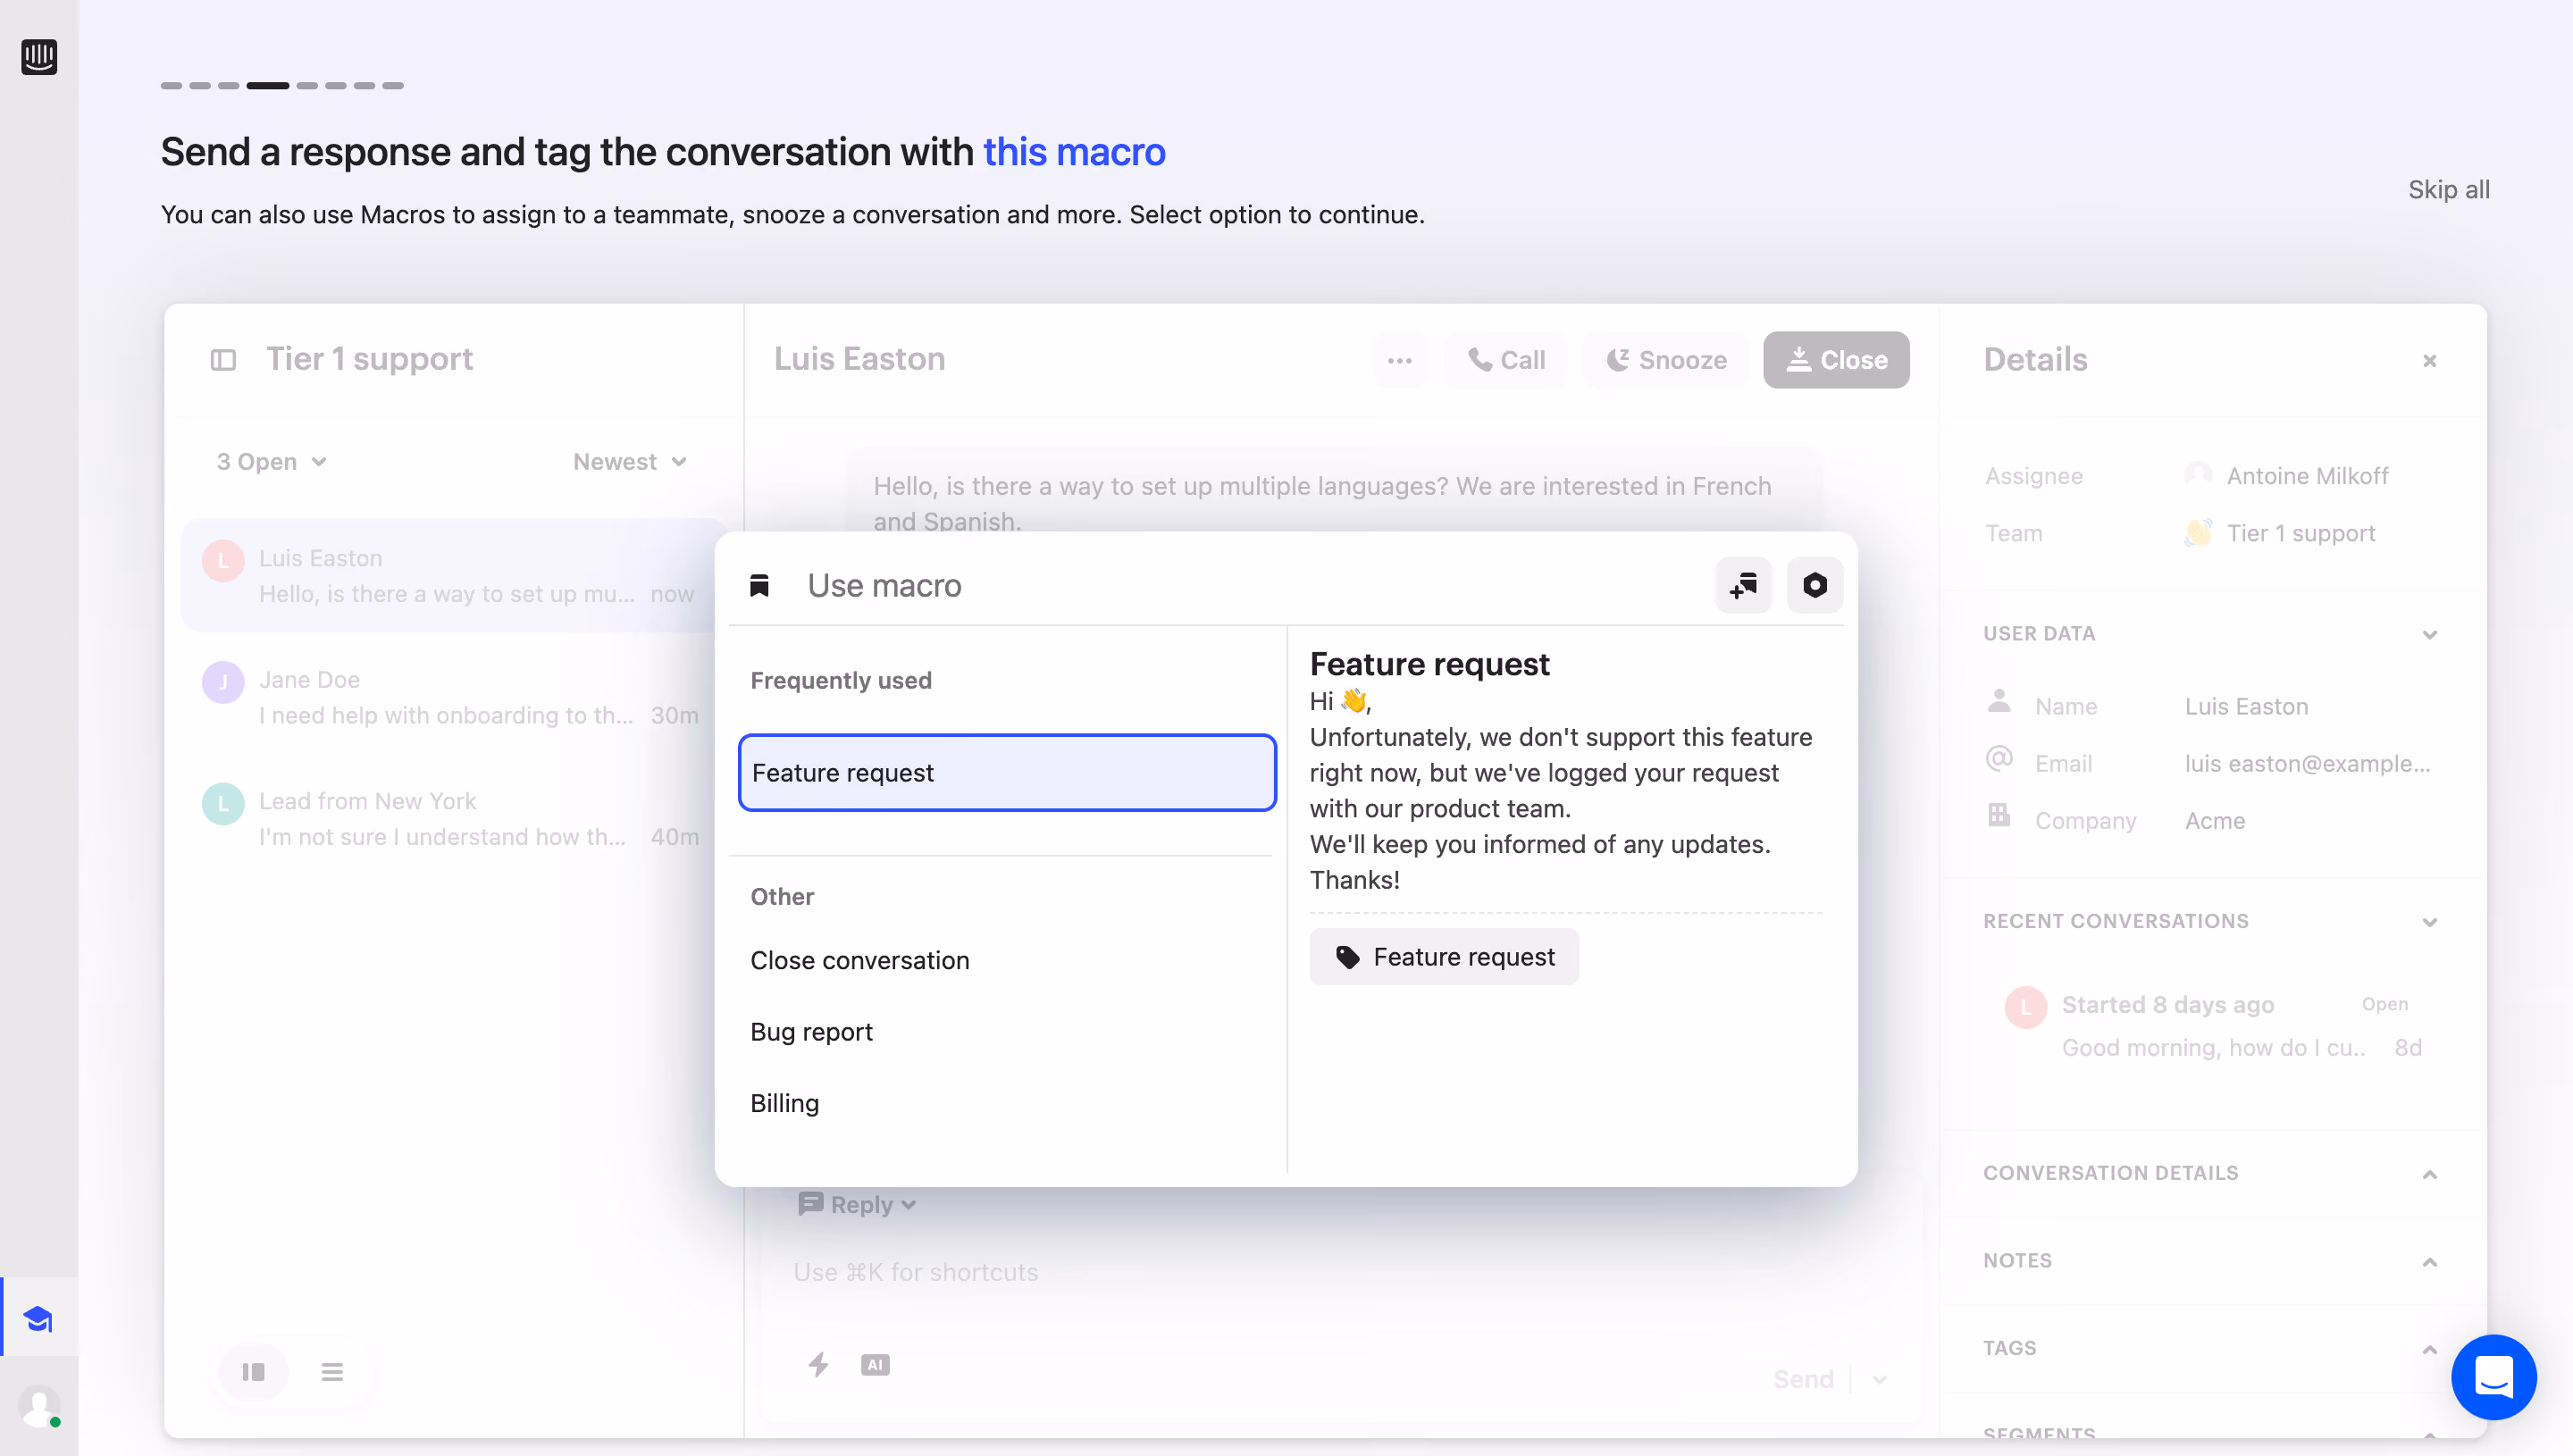Image resolution: width=2573 pixels, height=1456 pixels.
Task: Collapse the RECENT CONVERSATIONS section
Action: 2430,922
